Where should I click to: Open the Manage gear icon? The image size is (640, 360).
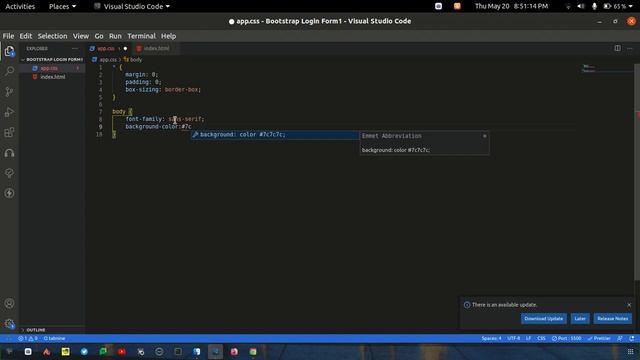[9, 324]
